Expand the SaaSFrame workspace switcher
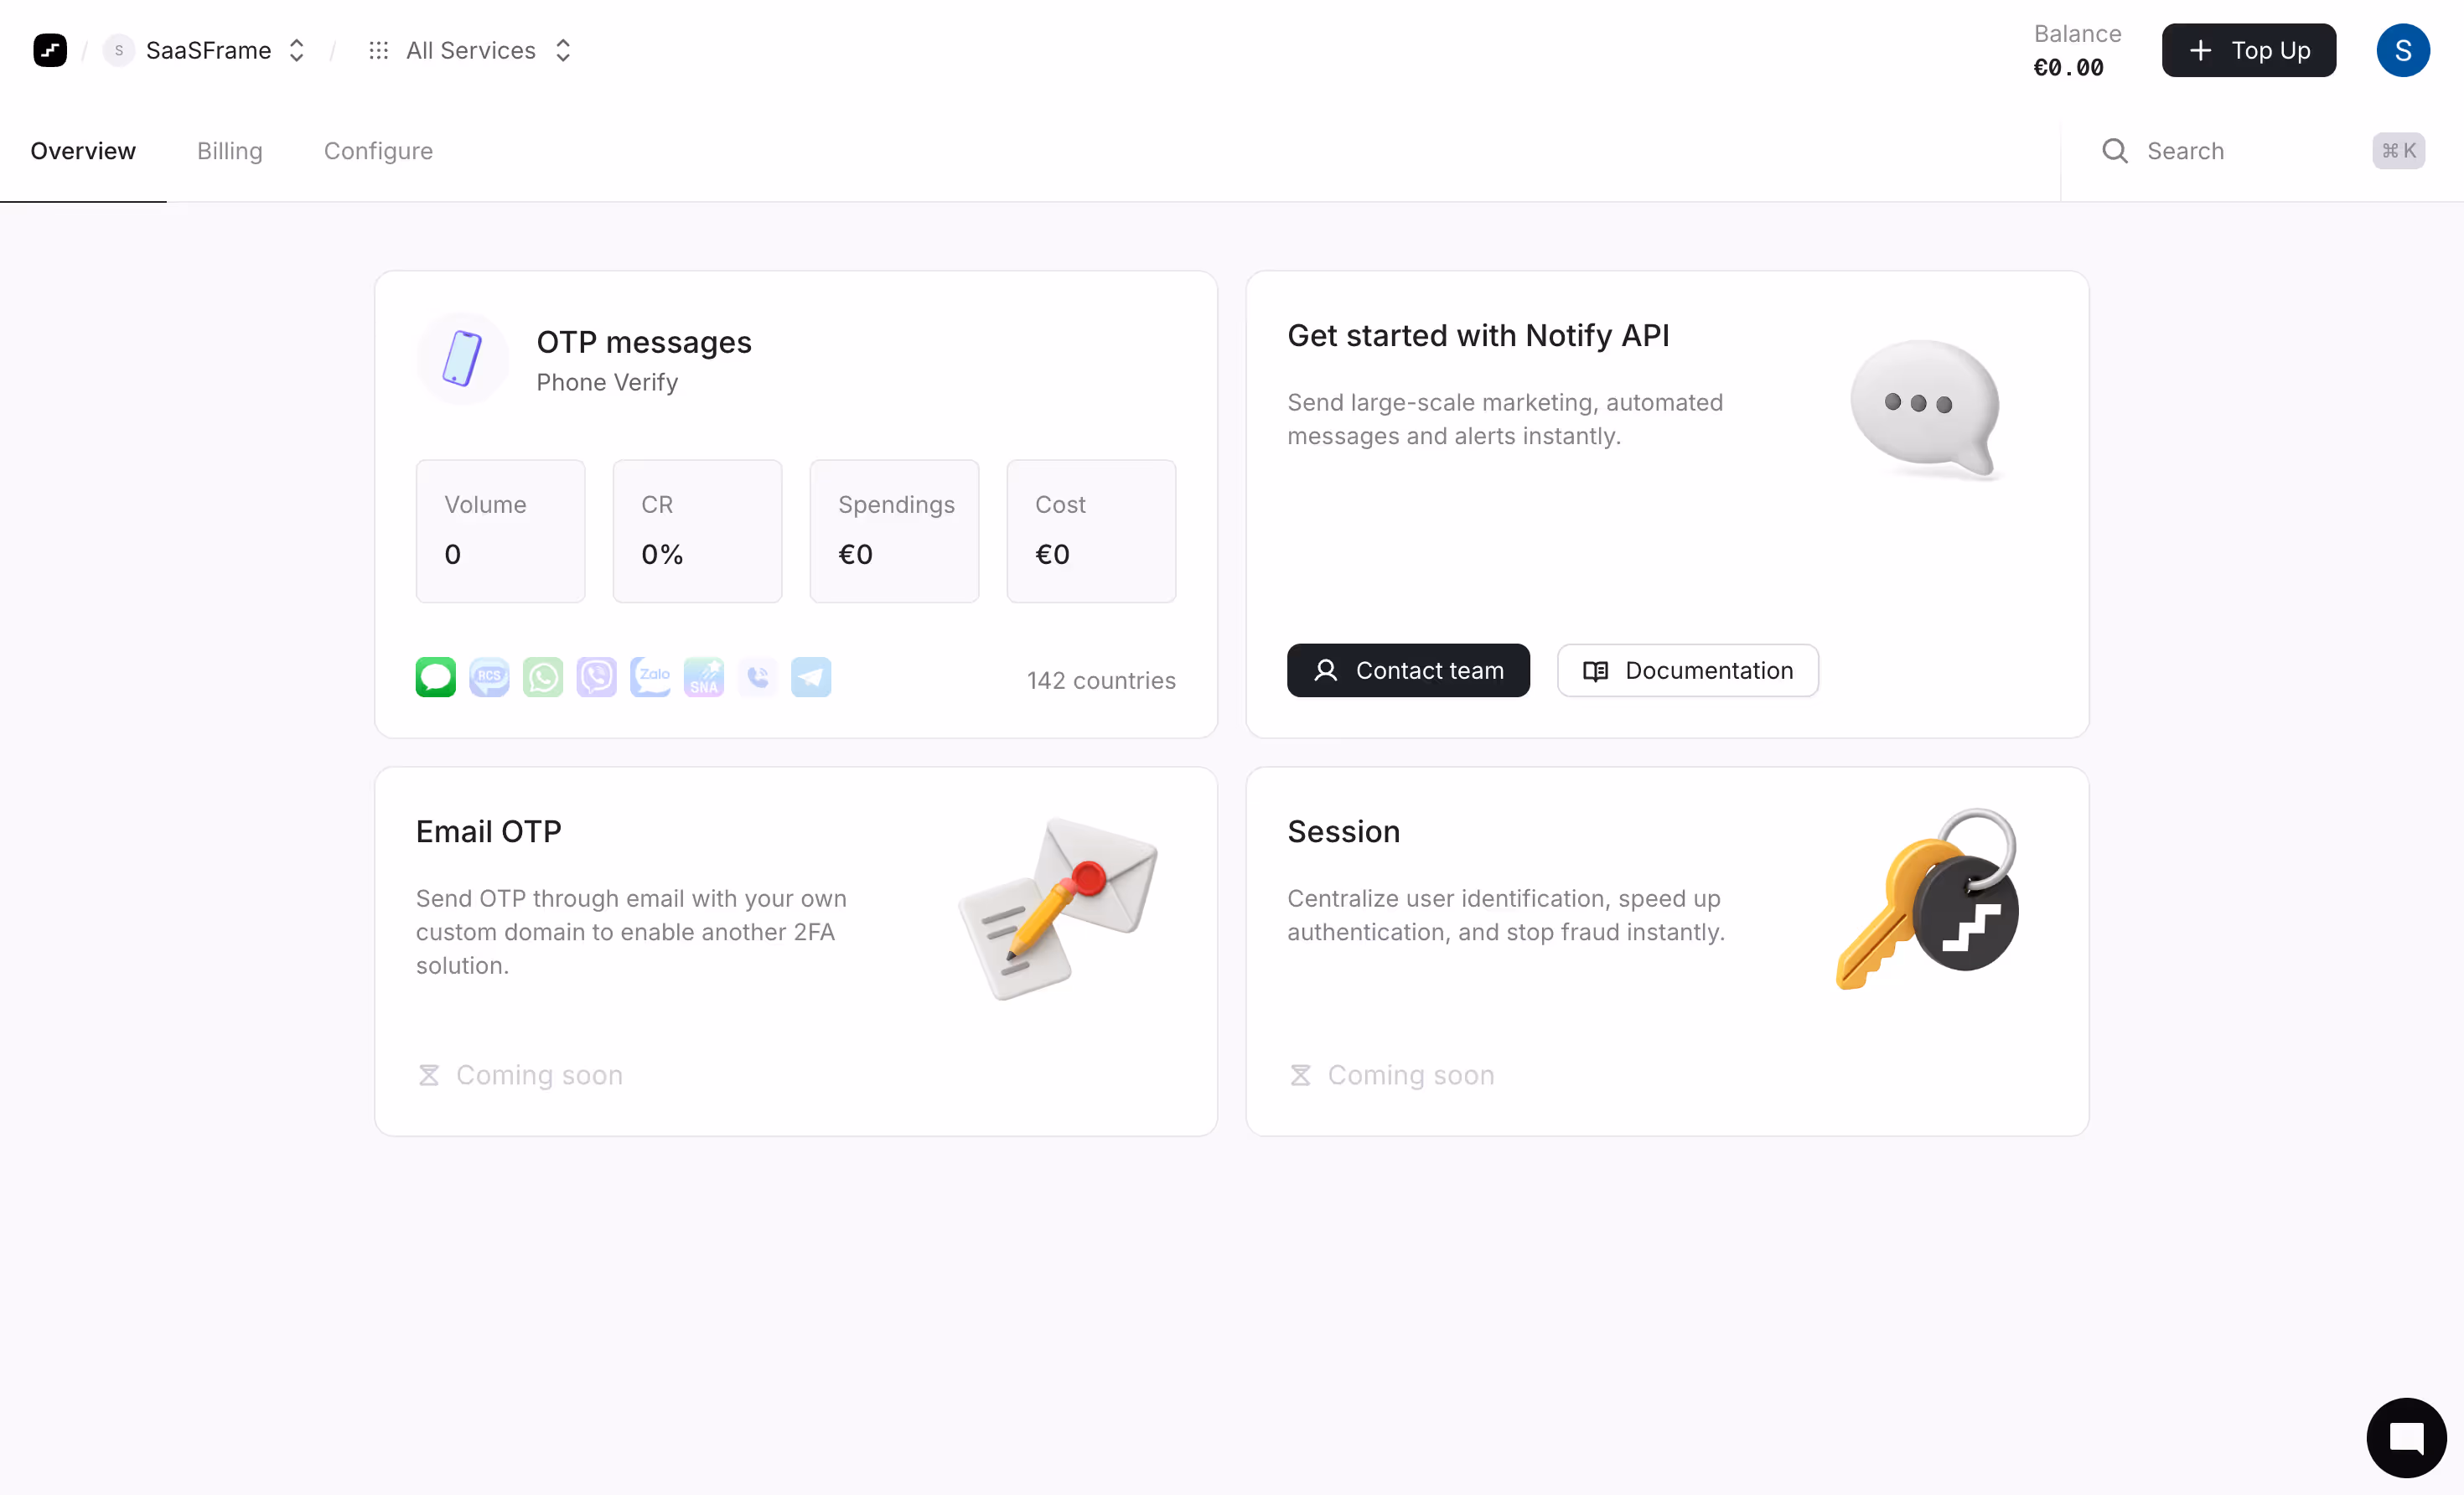Image resolution: width=2464 pixels, height=1495 pixels. (x=206, y=50)
